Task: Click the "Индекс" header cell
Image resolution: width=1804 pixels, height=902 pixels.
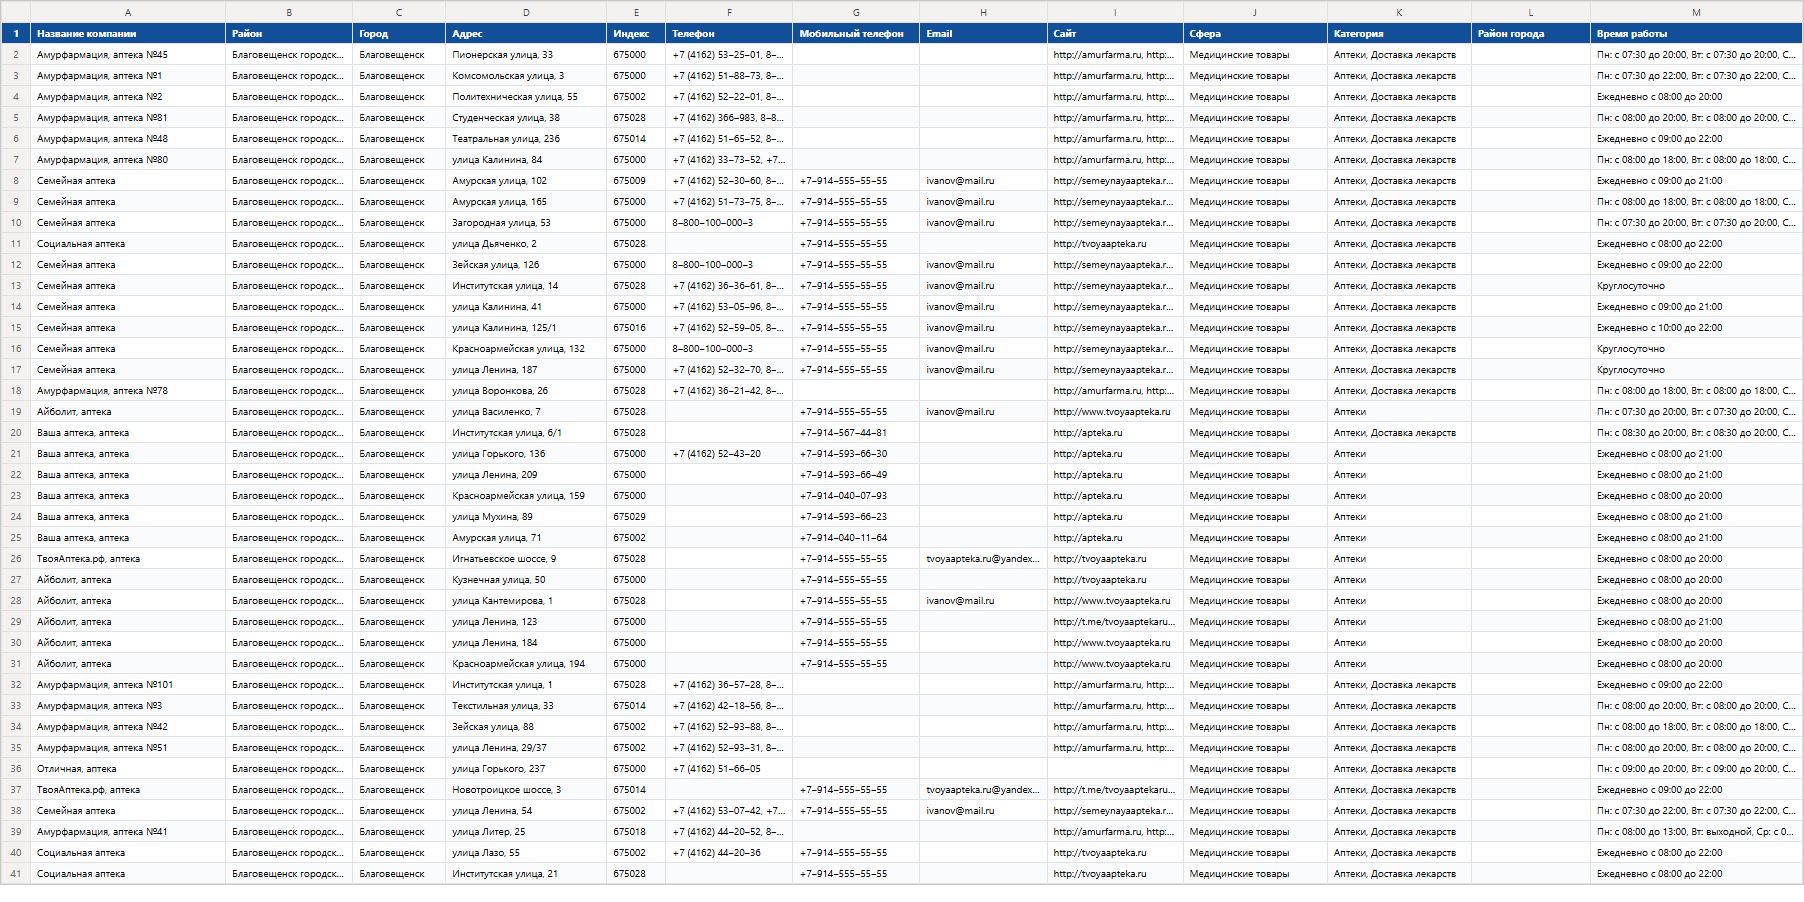Action: pos(636,33)
